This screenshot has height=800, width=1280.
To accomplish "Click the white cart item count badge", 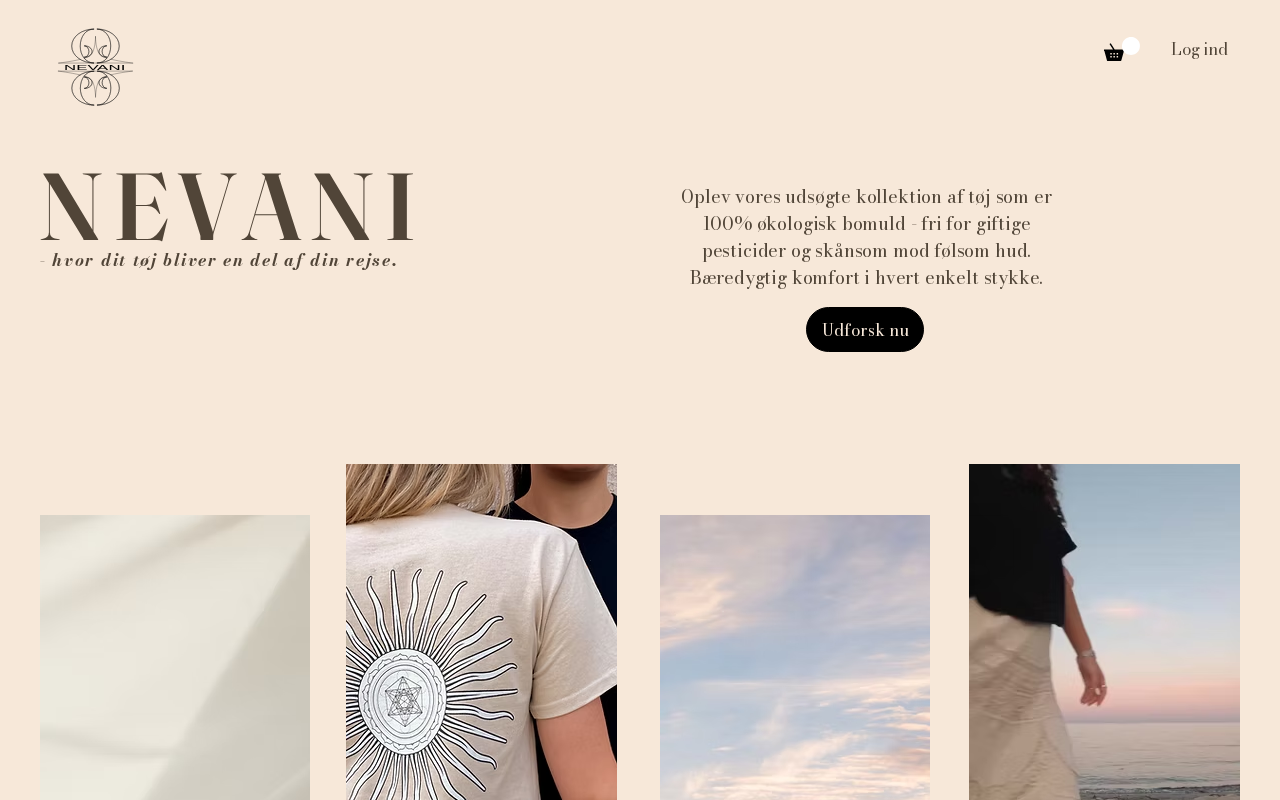I will tap(1131, 46).
